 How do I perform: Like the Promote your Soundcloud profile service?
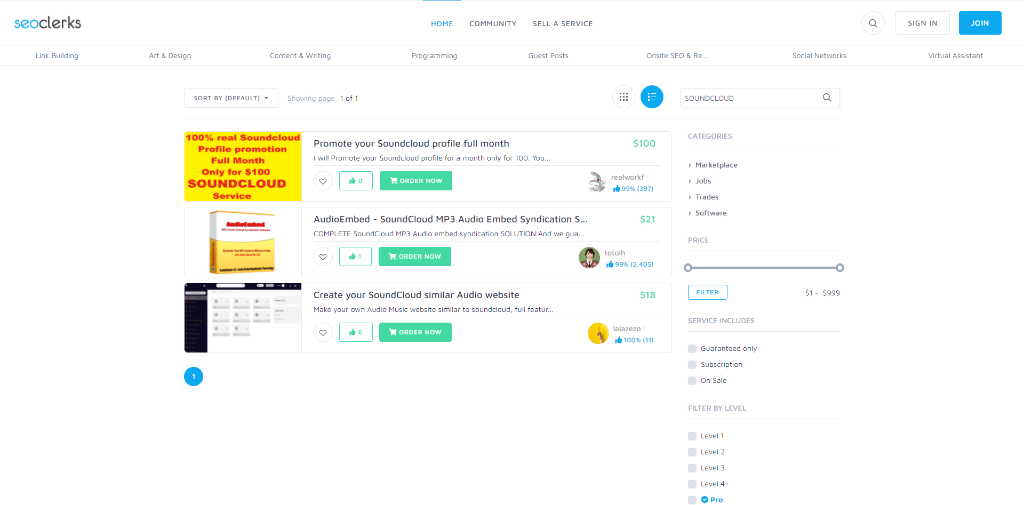click(355, 181)
